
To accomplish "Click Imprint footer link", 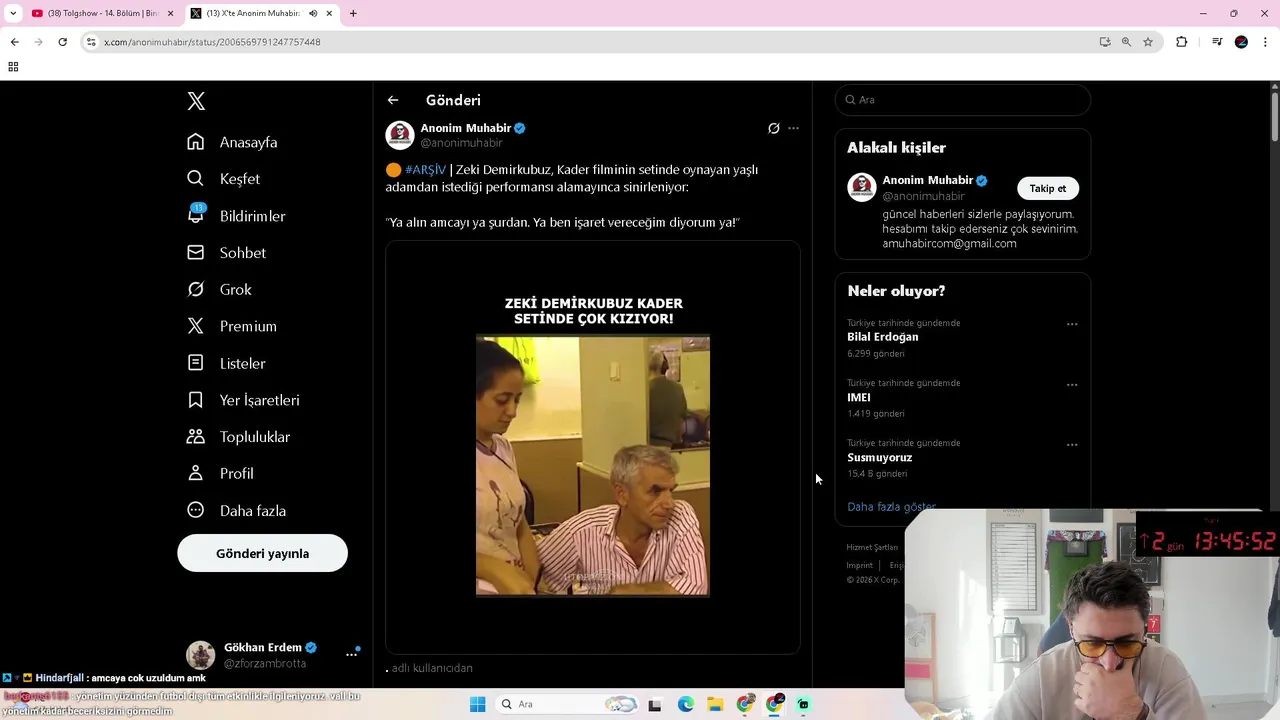I will pyautogui.click(x=859, y=565).
